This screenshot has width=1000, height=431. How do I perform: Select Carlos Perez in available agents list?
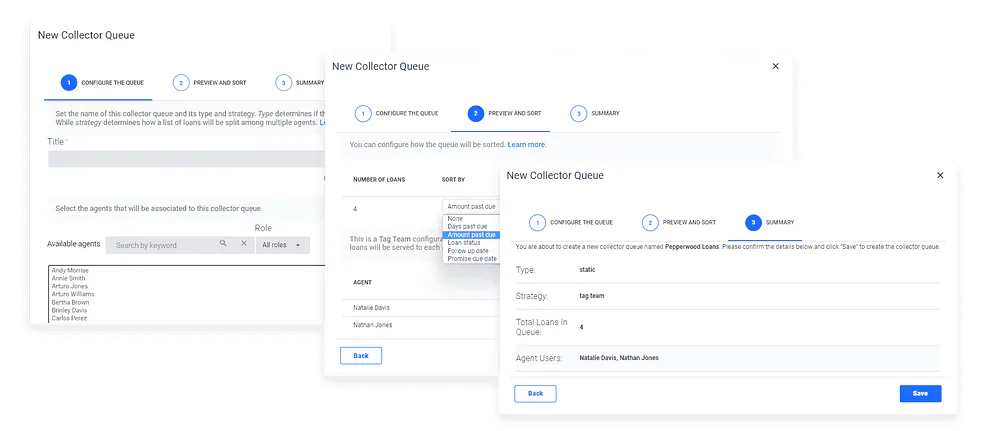click(x=69, y=318)
